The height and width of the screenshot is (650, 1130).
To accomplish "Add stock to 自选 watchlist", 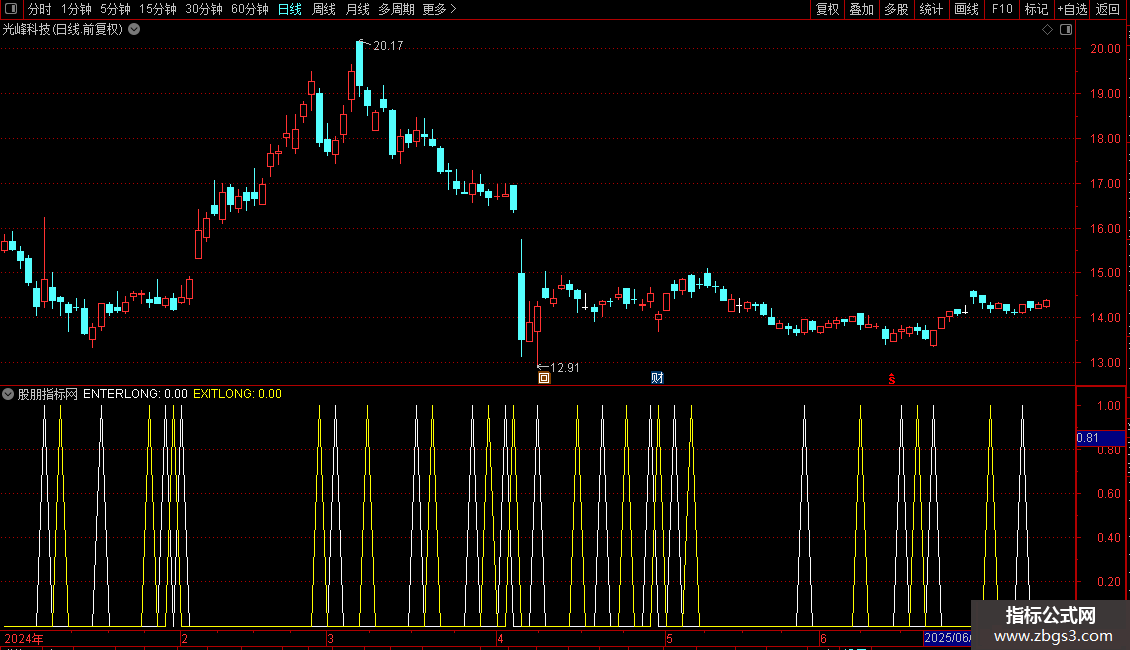I will click(x=1072, y=9).
